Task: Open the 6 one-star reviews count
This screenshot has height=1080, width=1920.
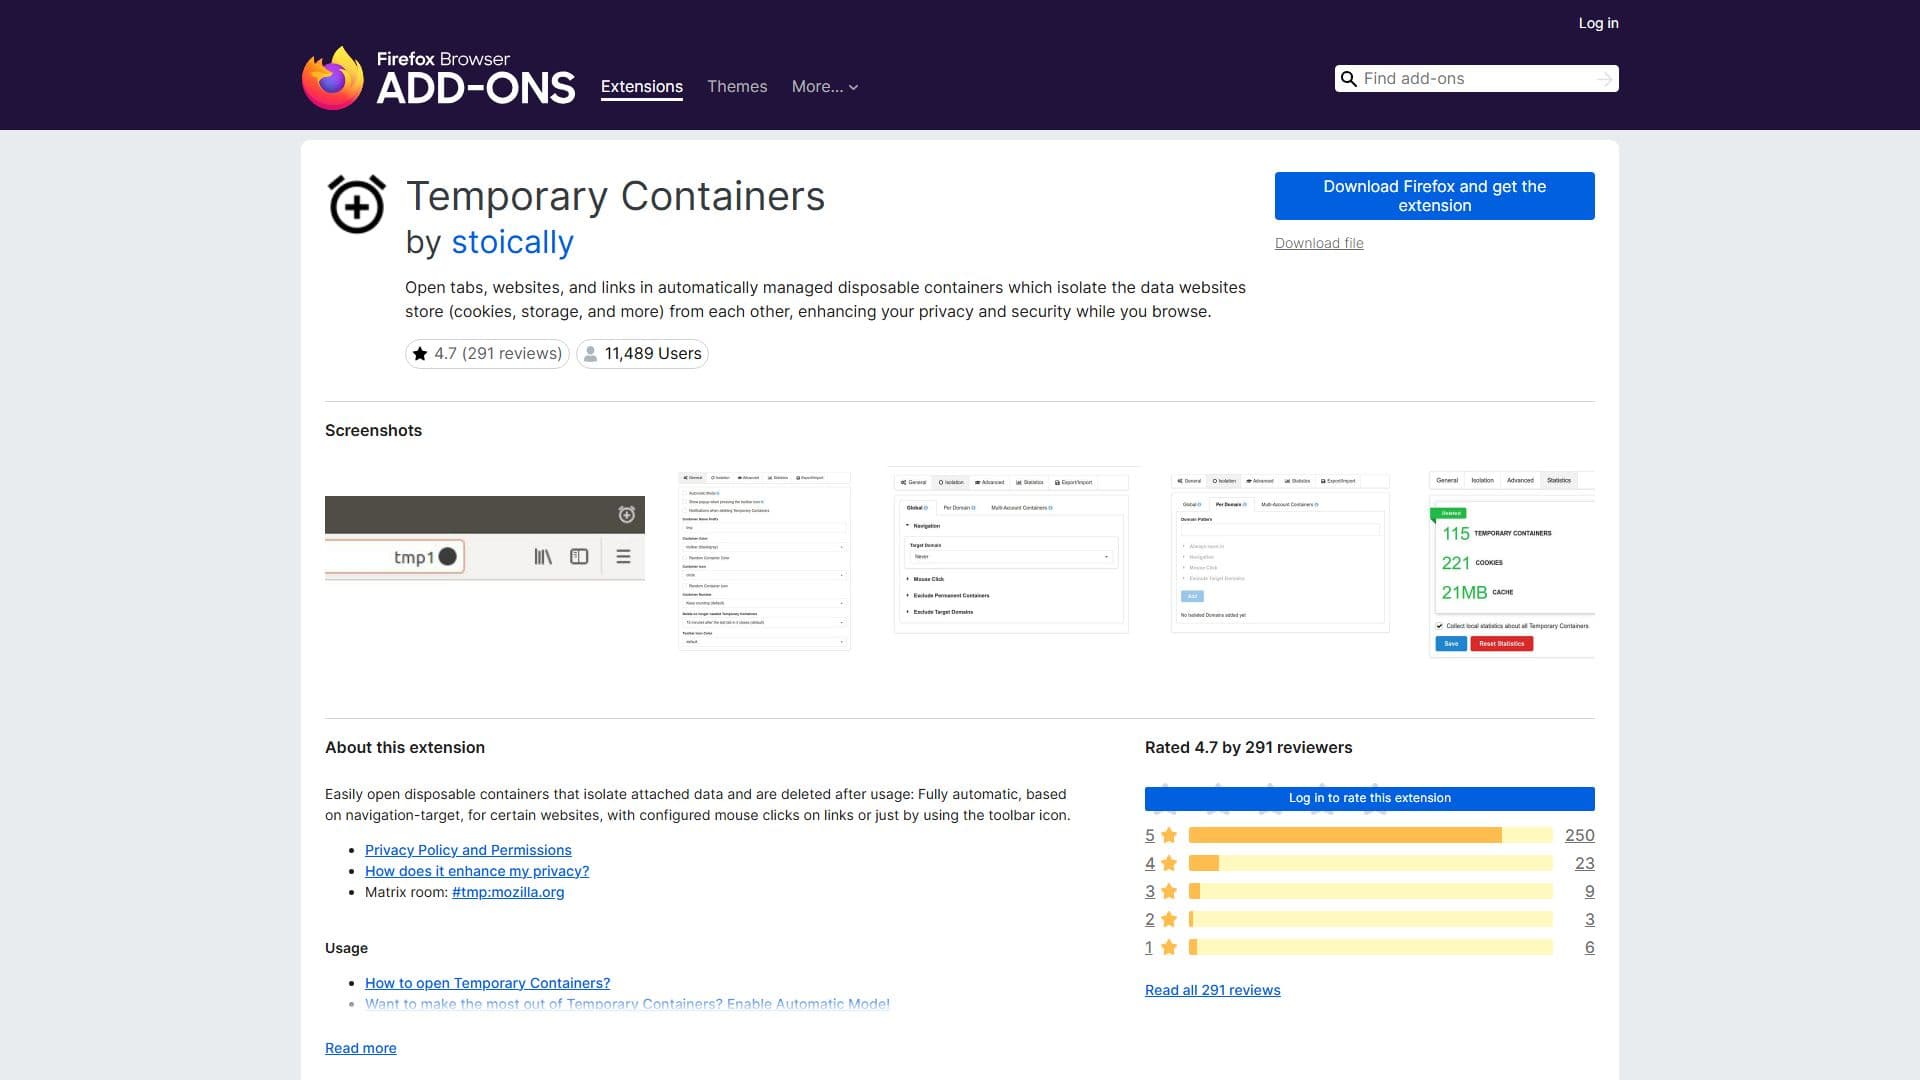Action: 1590,947
